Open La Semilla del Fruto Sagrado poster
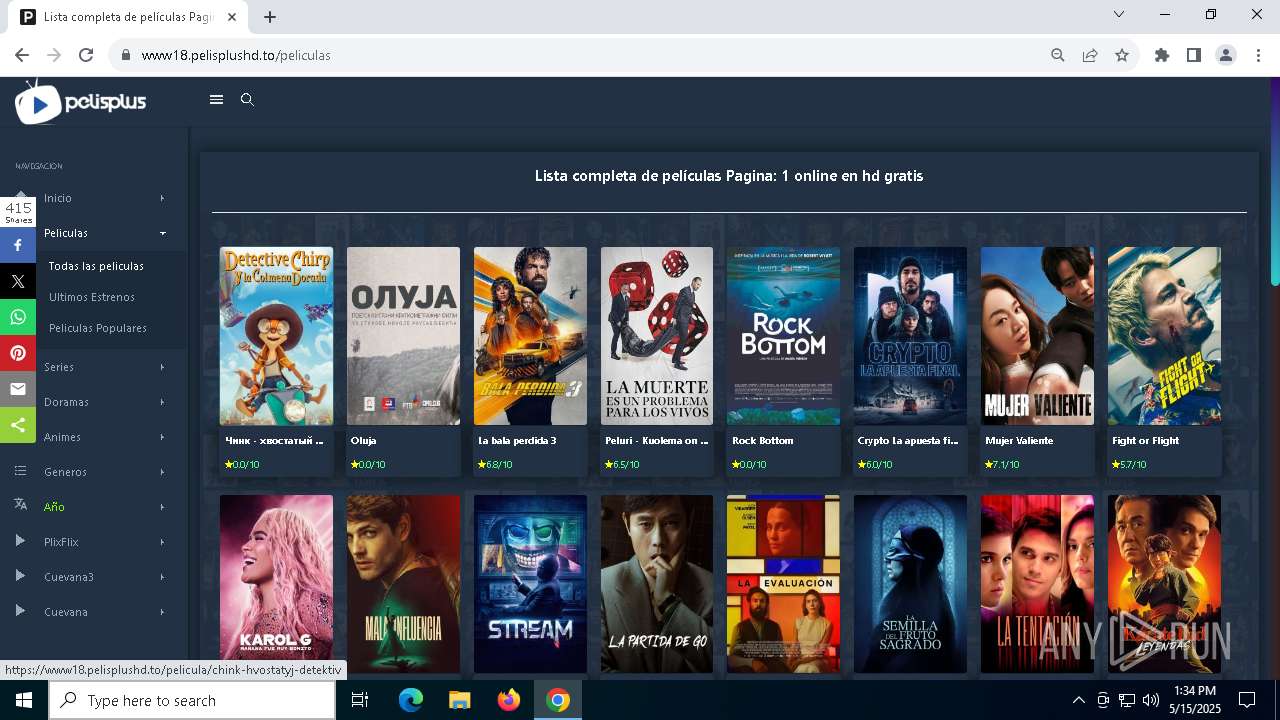This screenshot has height=720, width=1280. [910, 584]
